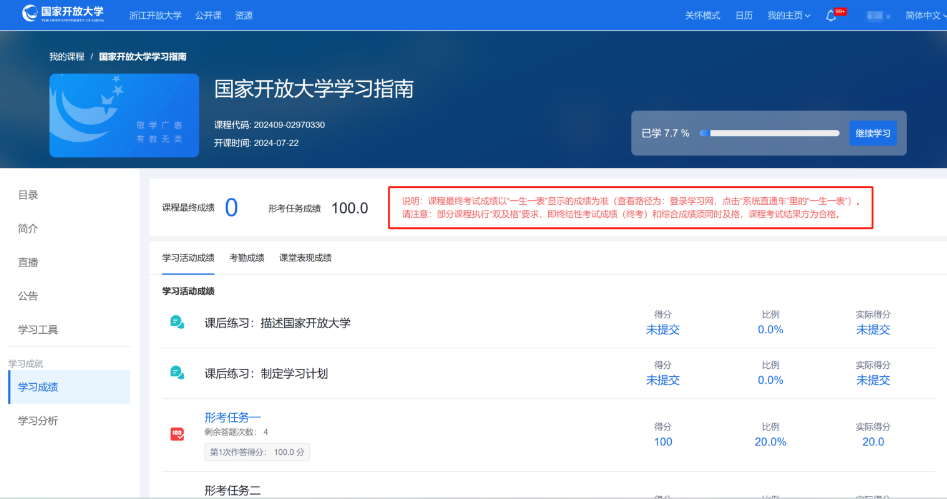Open 资源 in top navigation
This screenshot has height=499, width=947.
[243, 16]
